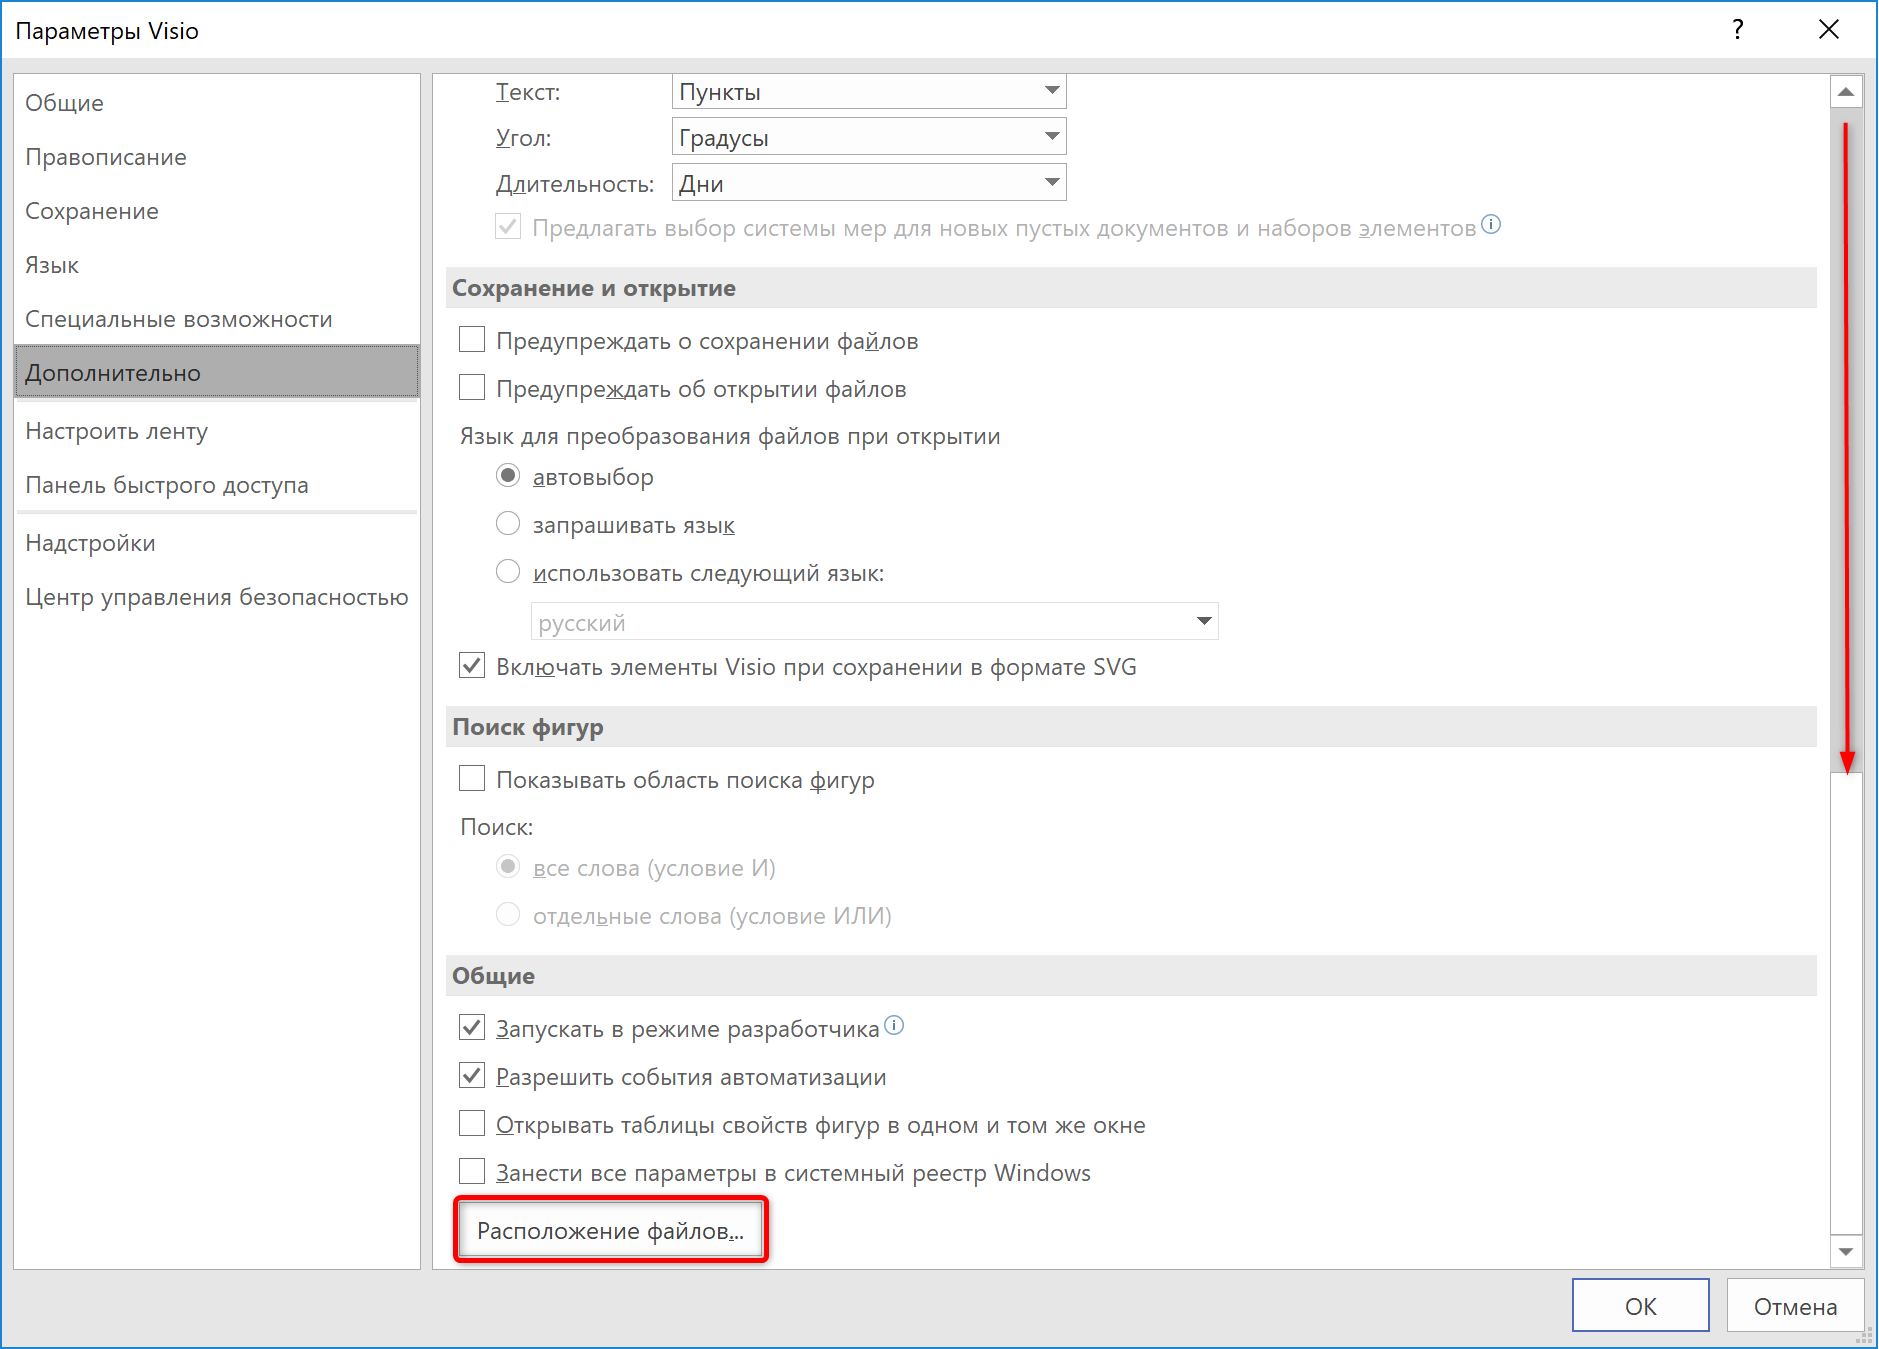This screenshot has width=1879, height=1349.
Task: Switch to Общие options category
Action: (x=217, y=103)
